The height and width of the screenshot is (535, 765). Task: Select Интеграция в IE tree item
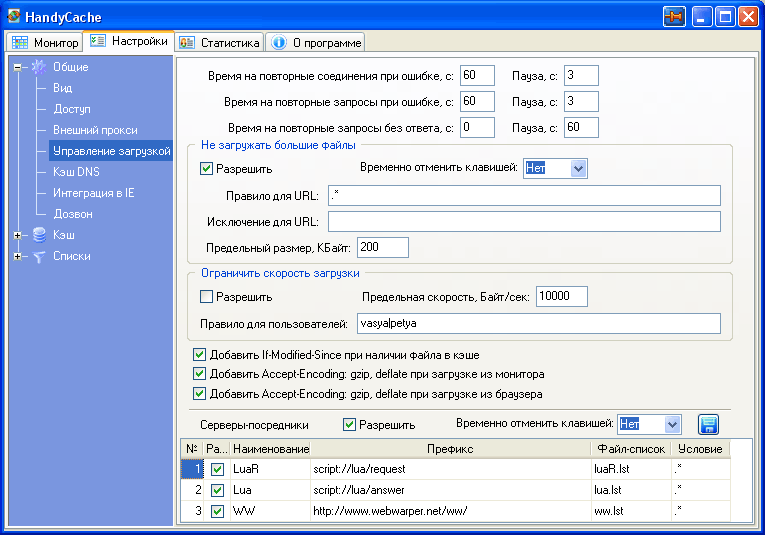tap(94, 193)
